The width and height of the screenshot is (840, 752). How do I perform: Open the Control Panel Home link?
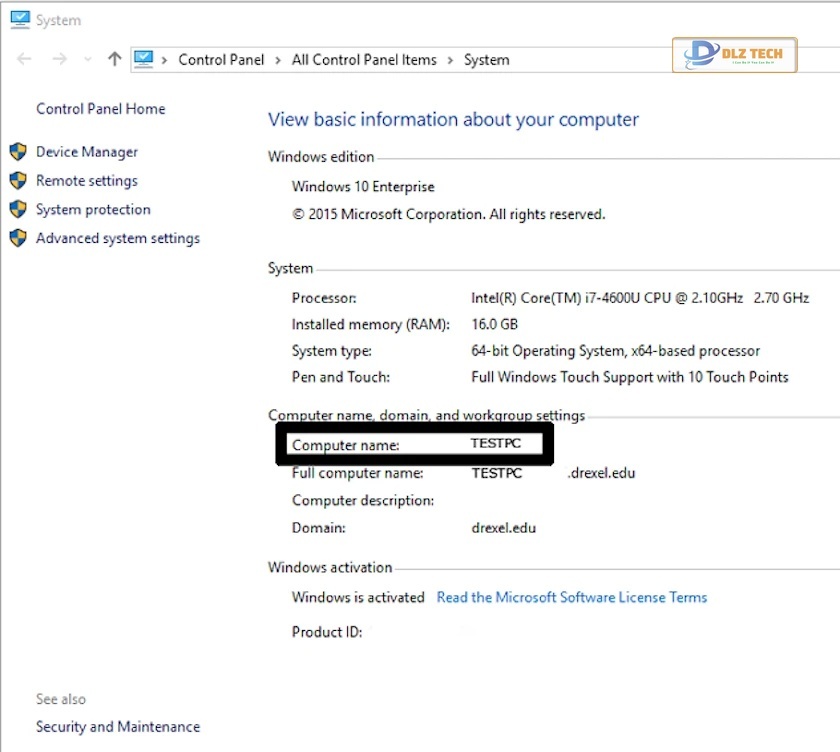[100, 109]
